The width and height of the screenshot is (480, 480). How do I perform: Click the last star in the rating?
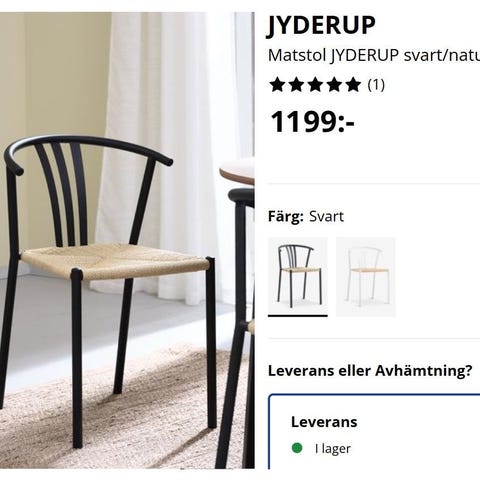coord(353,85)
